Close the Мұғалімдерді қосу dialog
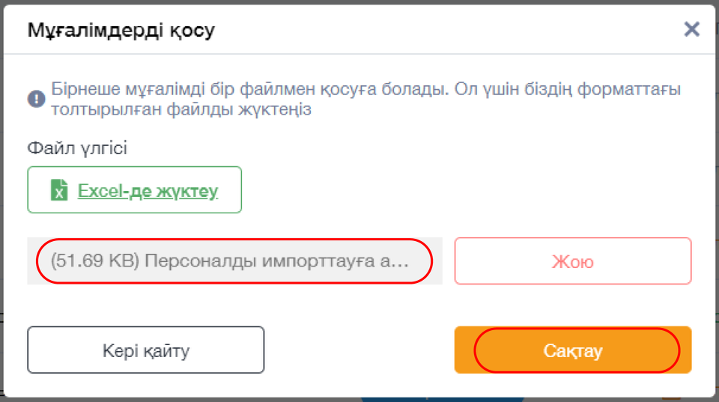This screenshot has width=719, height=402. [691, 29]
